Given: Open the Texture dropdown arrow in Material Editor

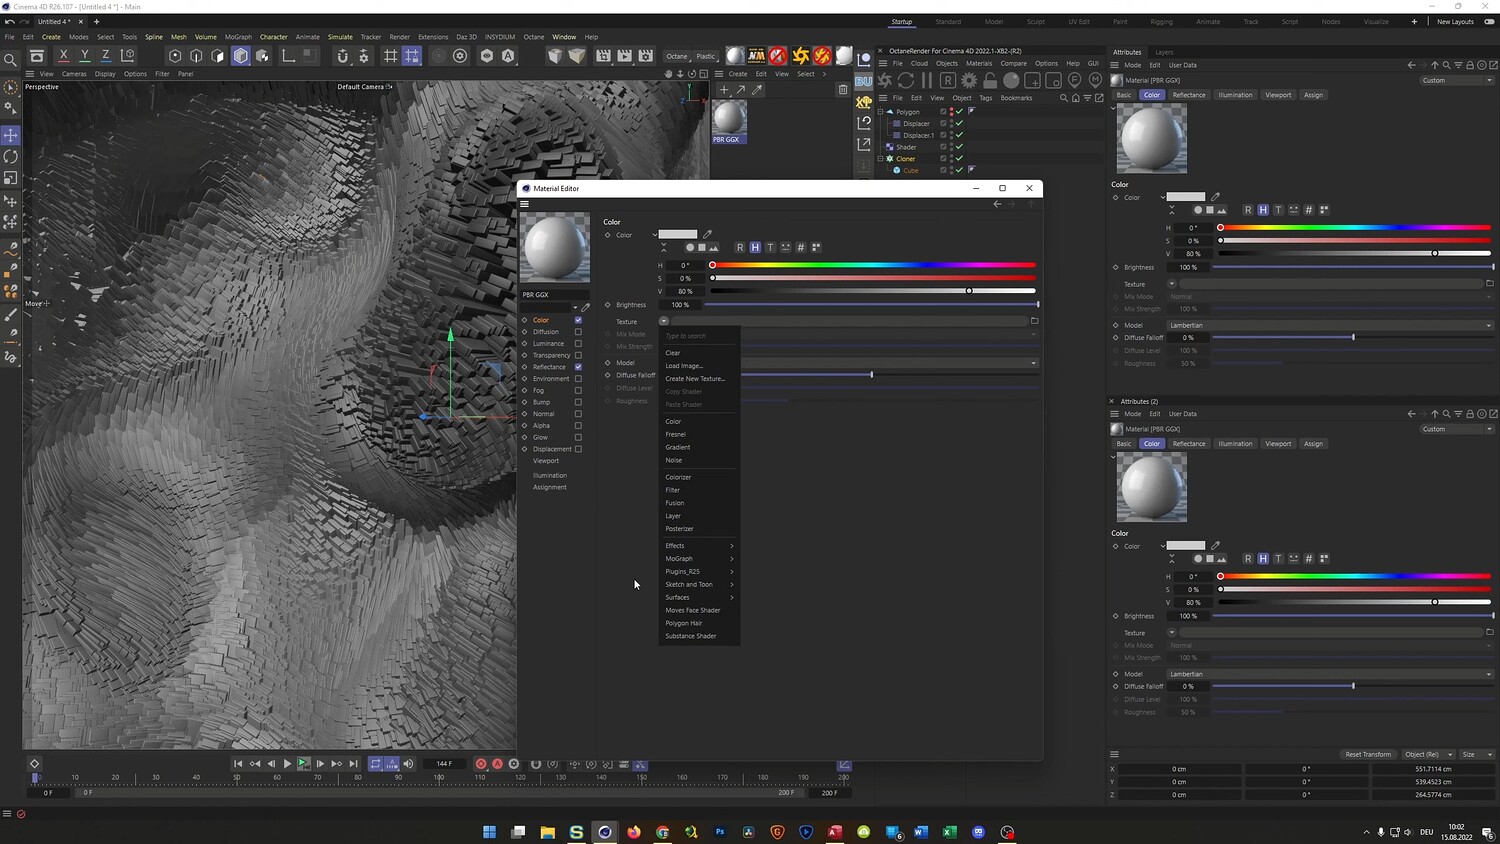Looking at the screenshot, I should pyautogui.click(x=664, y=321).
